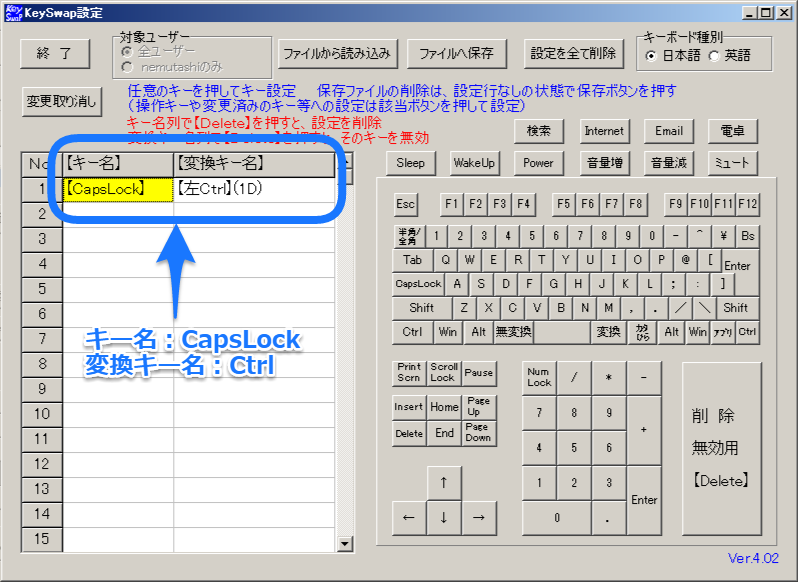This screenshot has width=798, height=582.
Task: Click the numpad 0 key
Action: (557, 518)
